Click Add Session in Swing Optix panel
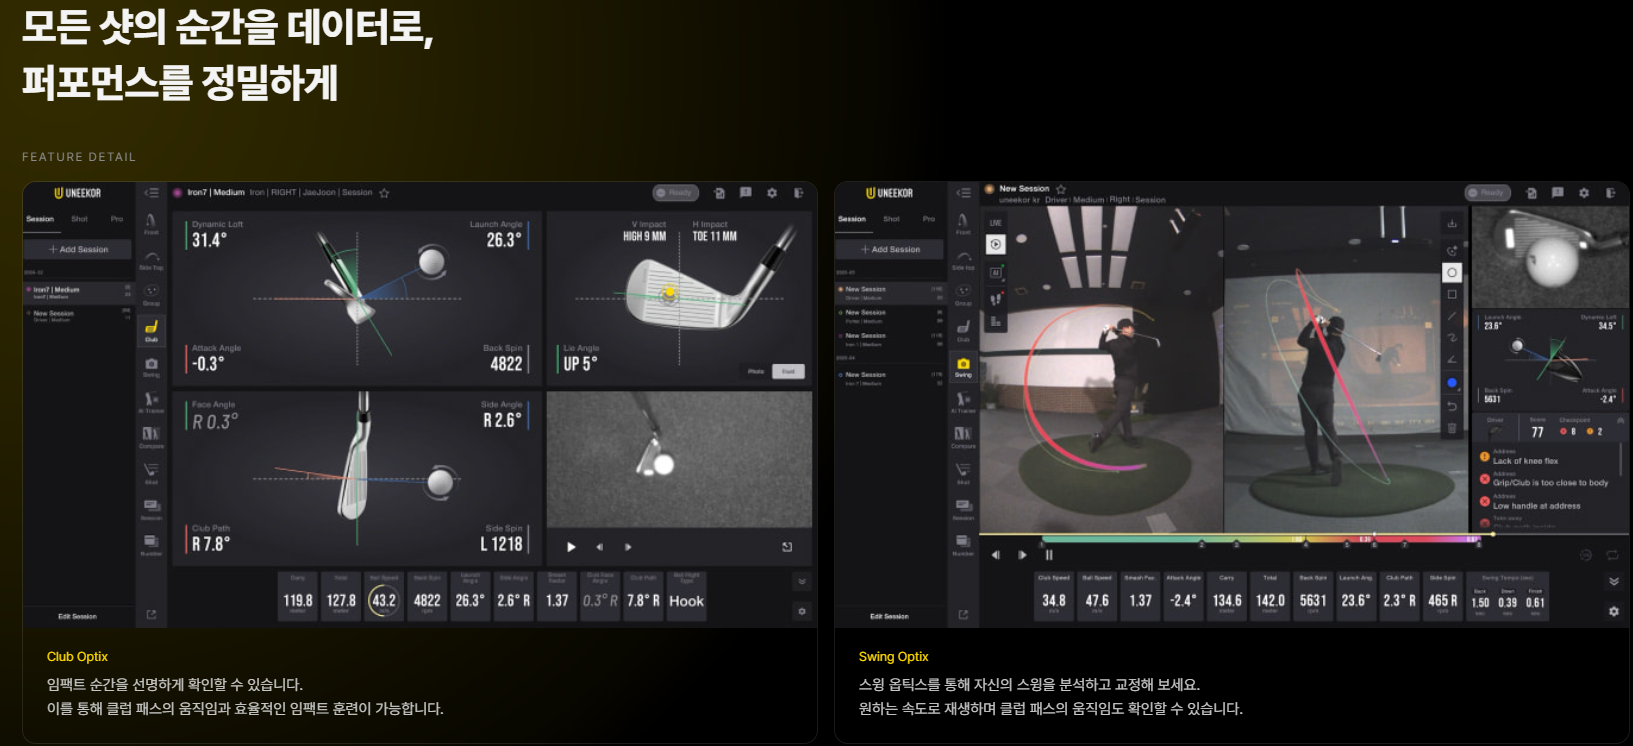This screenshot has width=1633, height=746. (890, 249)
